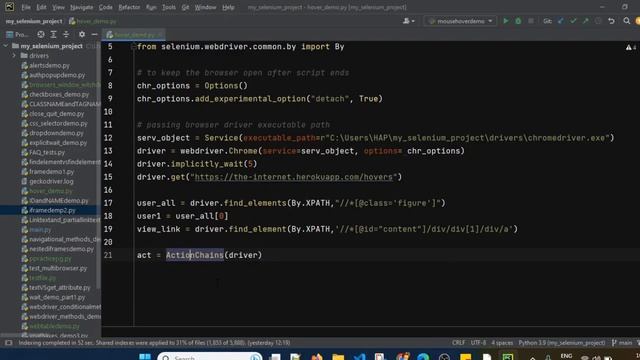The image size is (640, 360).
Task: Open the mousehoverdemo run configuration dropdown
Action: pyautogui.click(x=460, y=21)
